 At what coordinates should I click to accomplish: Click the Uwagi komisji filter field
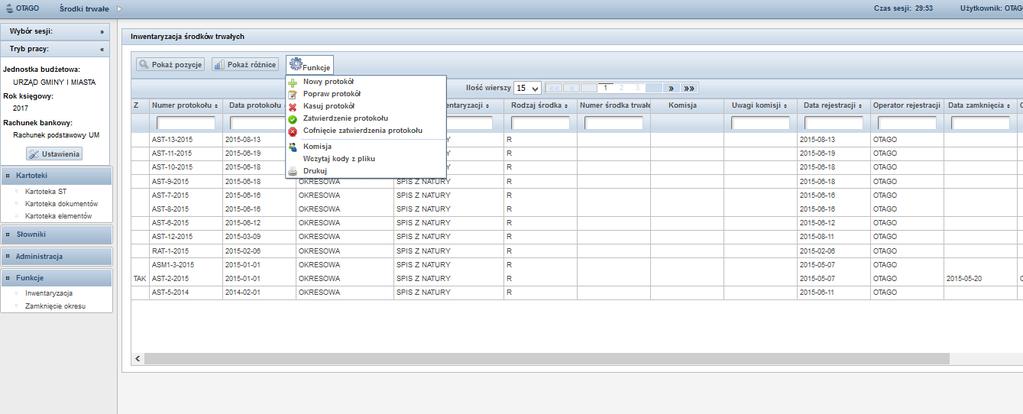[760, 123]
